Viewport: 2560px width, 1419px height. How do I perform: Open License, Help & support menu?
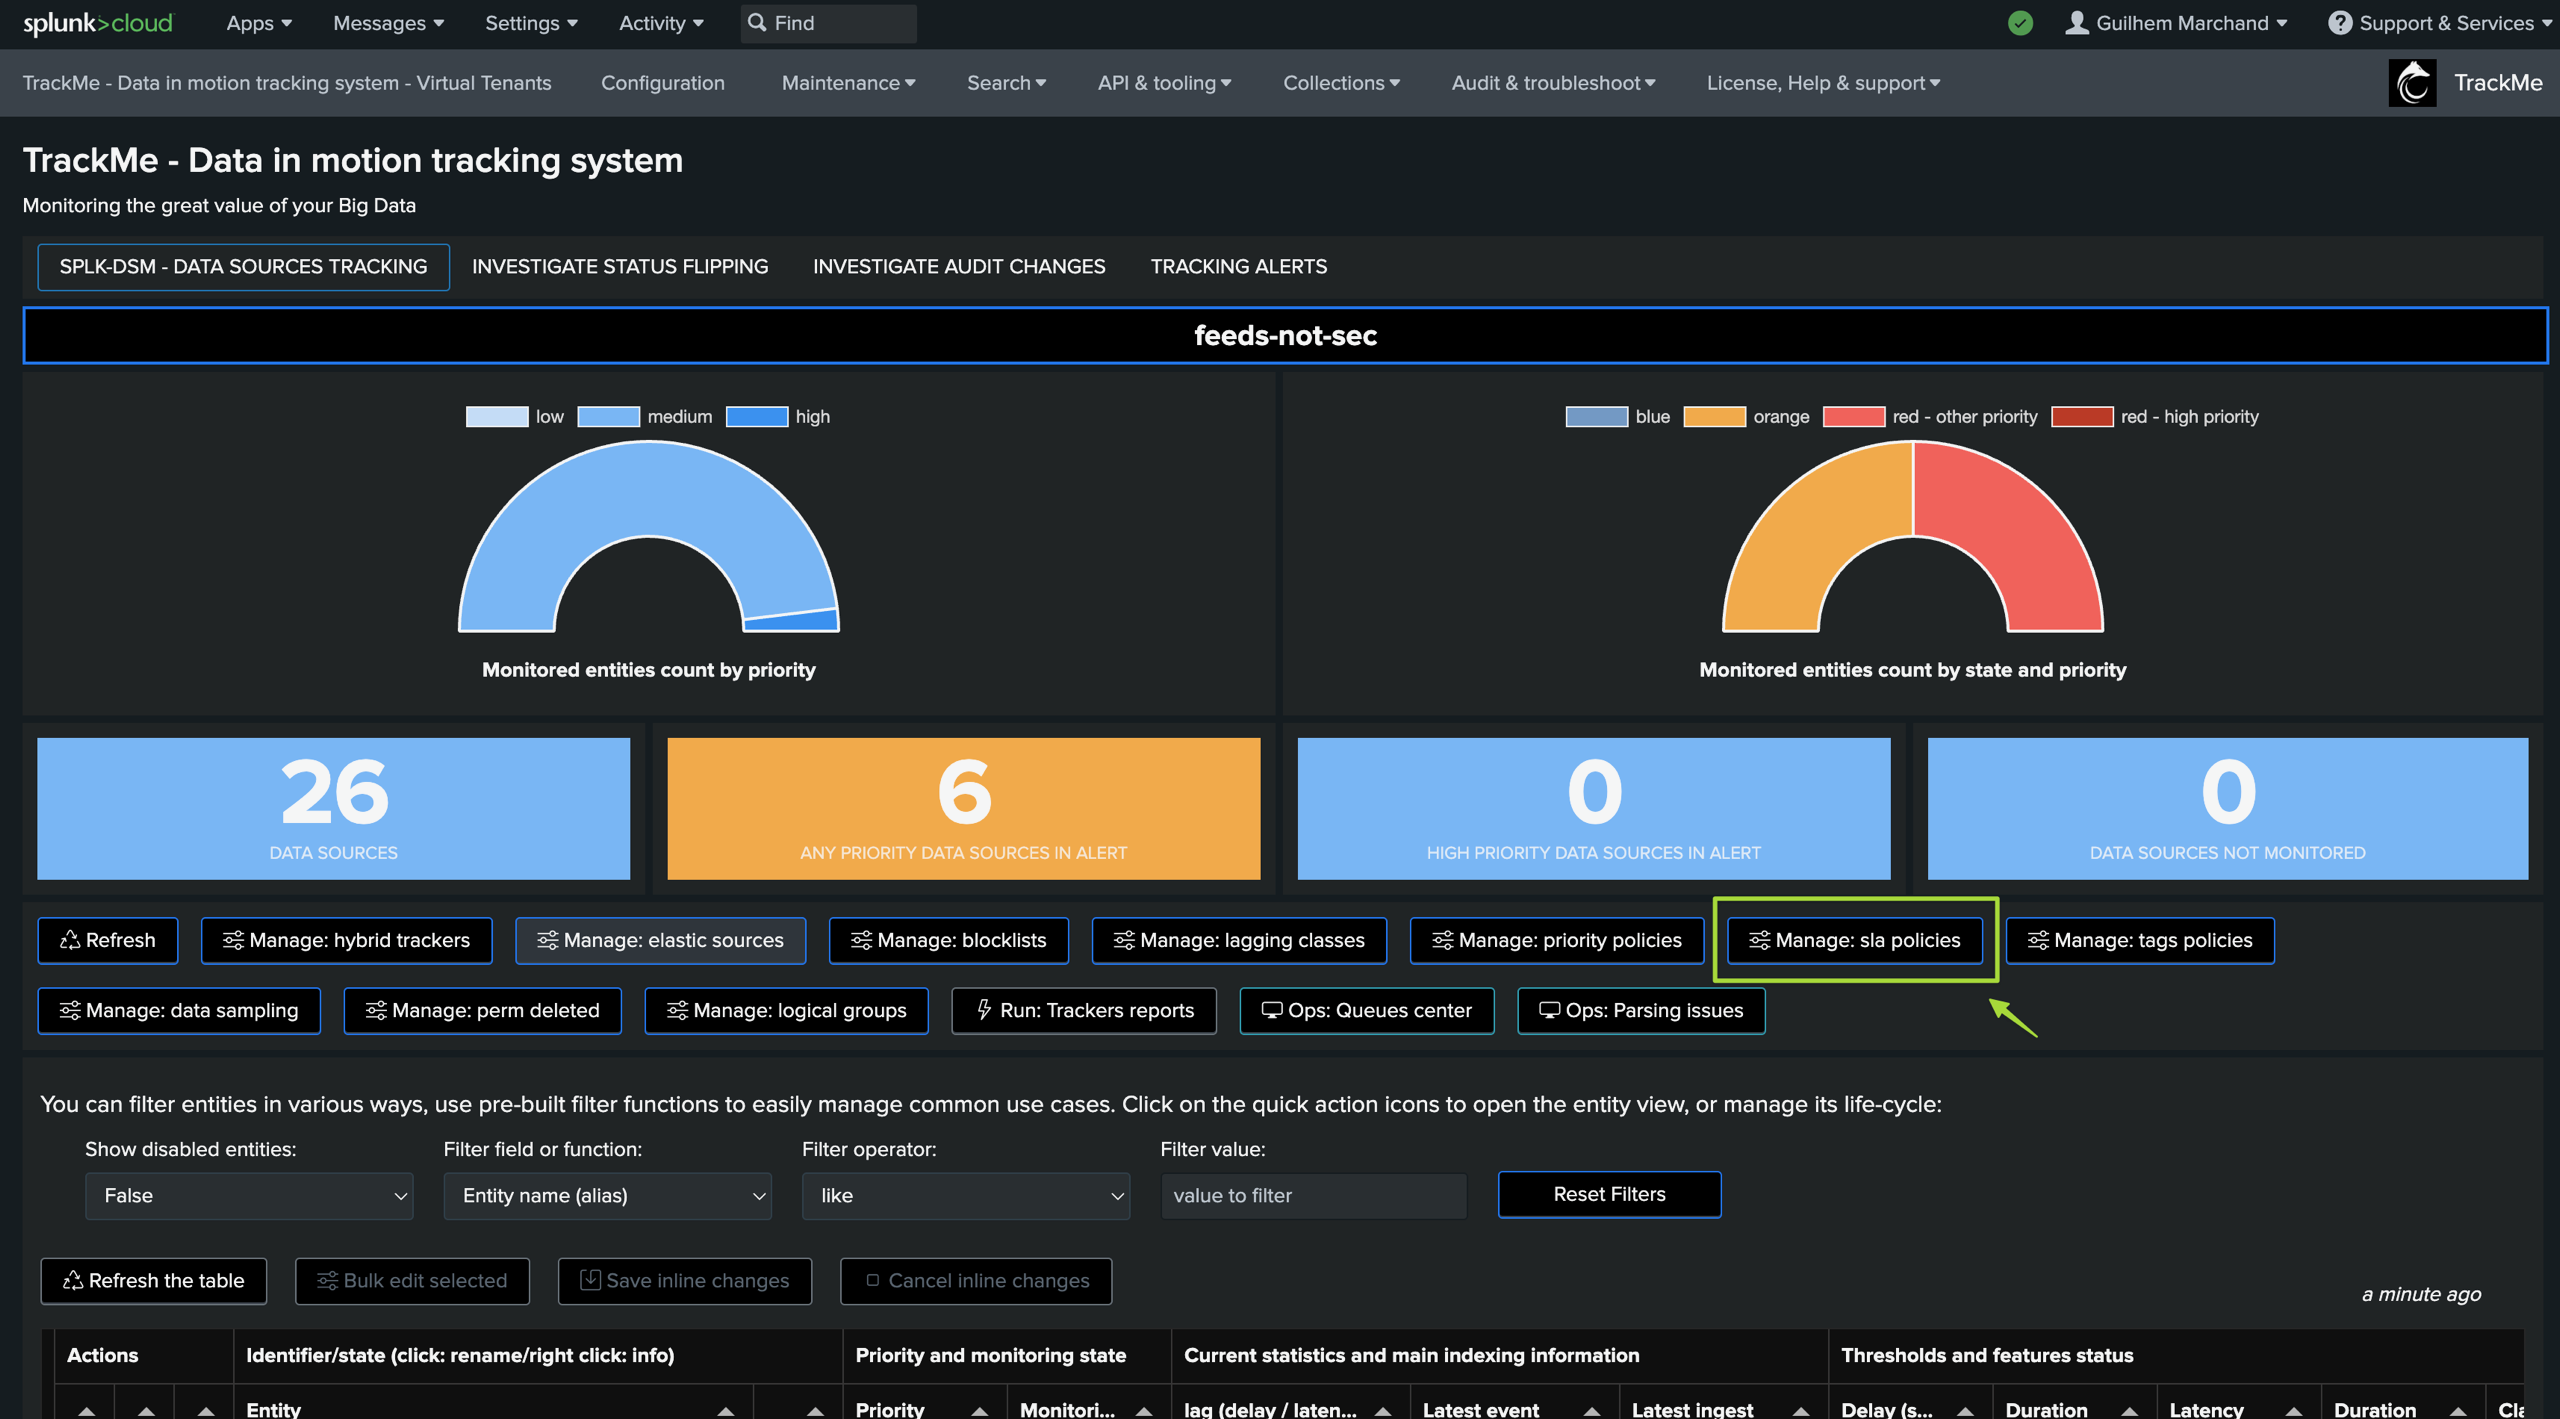[1823, 83]
